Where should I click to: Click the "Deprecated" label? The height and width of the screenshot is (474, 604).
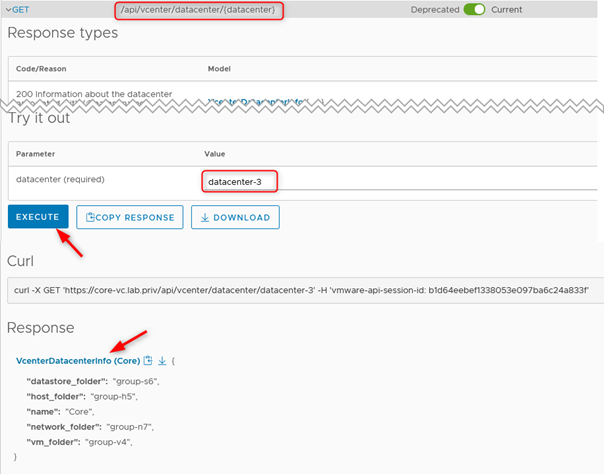pos(435,10)
